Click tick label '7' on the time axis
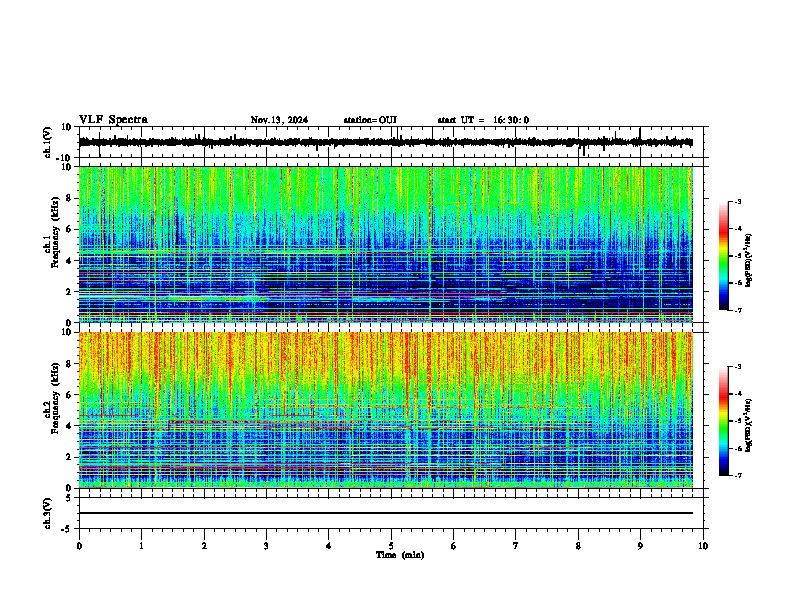Viewport: 792px width, 612px height. click(516, 546)
